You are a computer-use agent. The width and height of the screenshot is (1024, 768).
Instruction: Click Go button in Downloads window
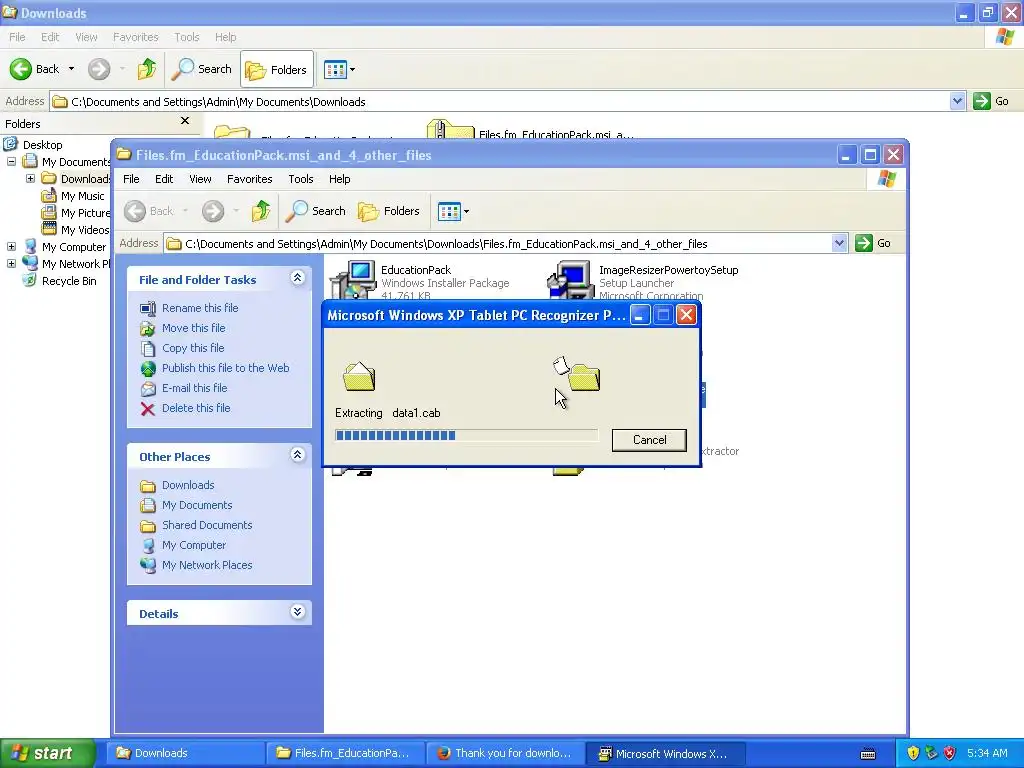pyautogui.click(x=991, y=101)
